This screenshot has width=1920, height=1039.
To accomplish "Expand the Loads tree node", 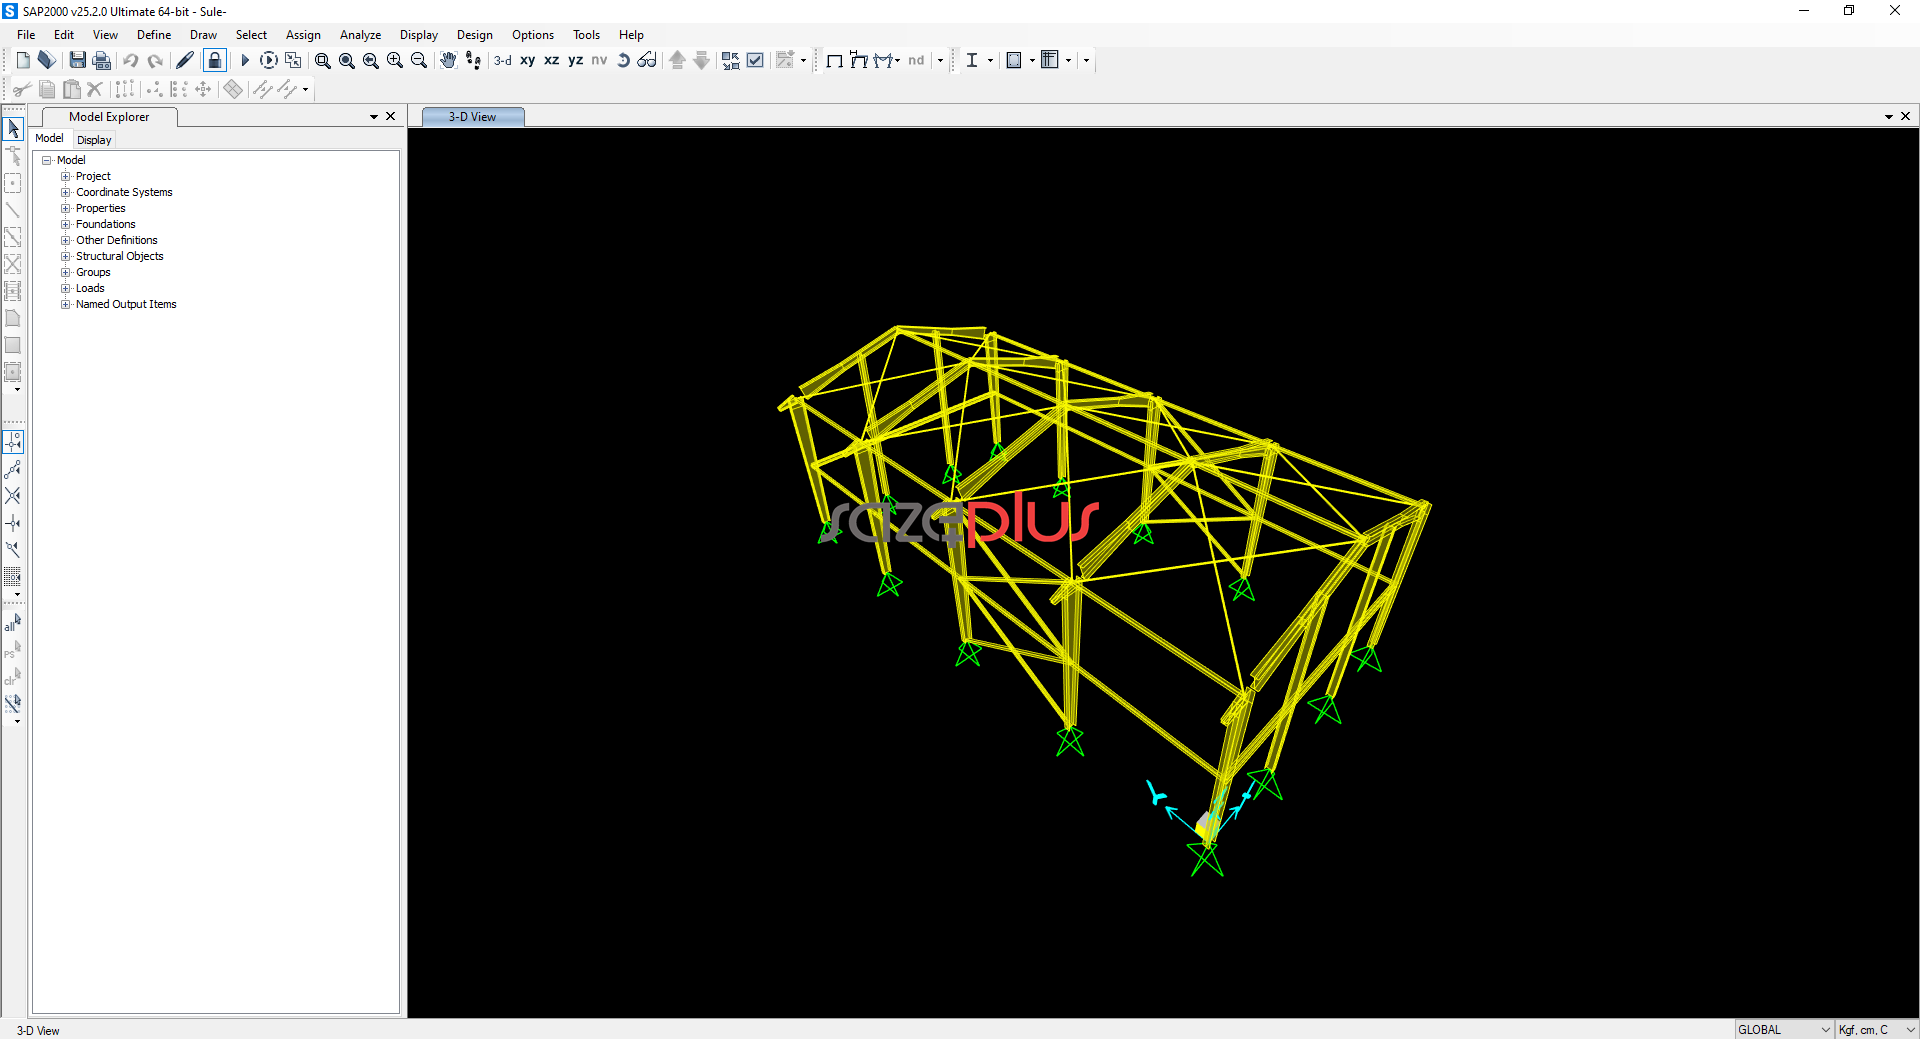I will 66,288.
